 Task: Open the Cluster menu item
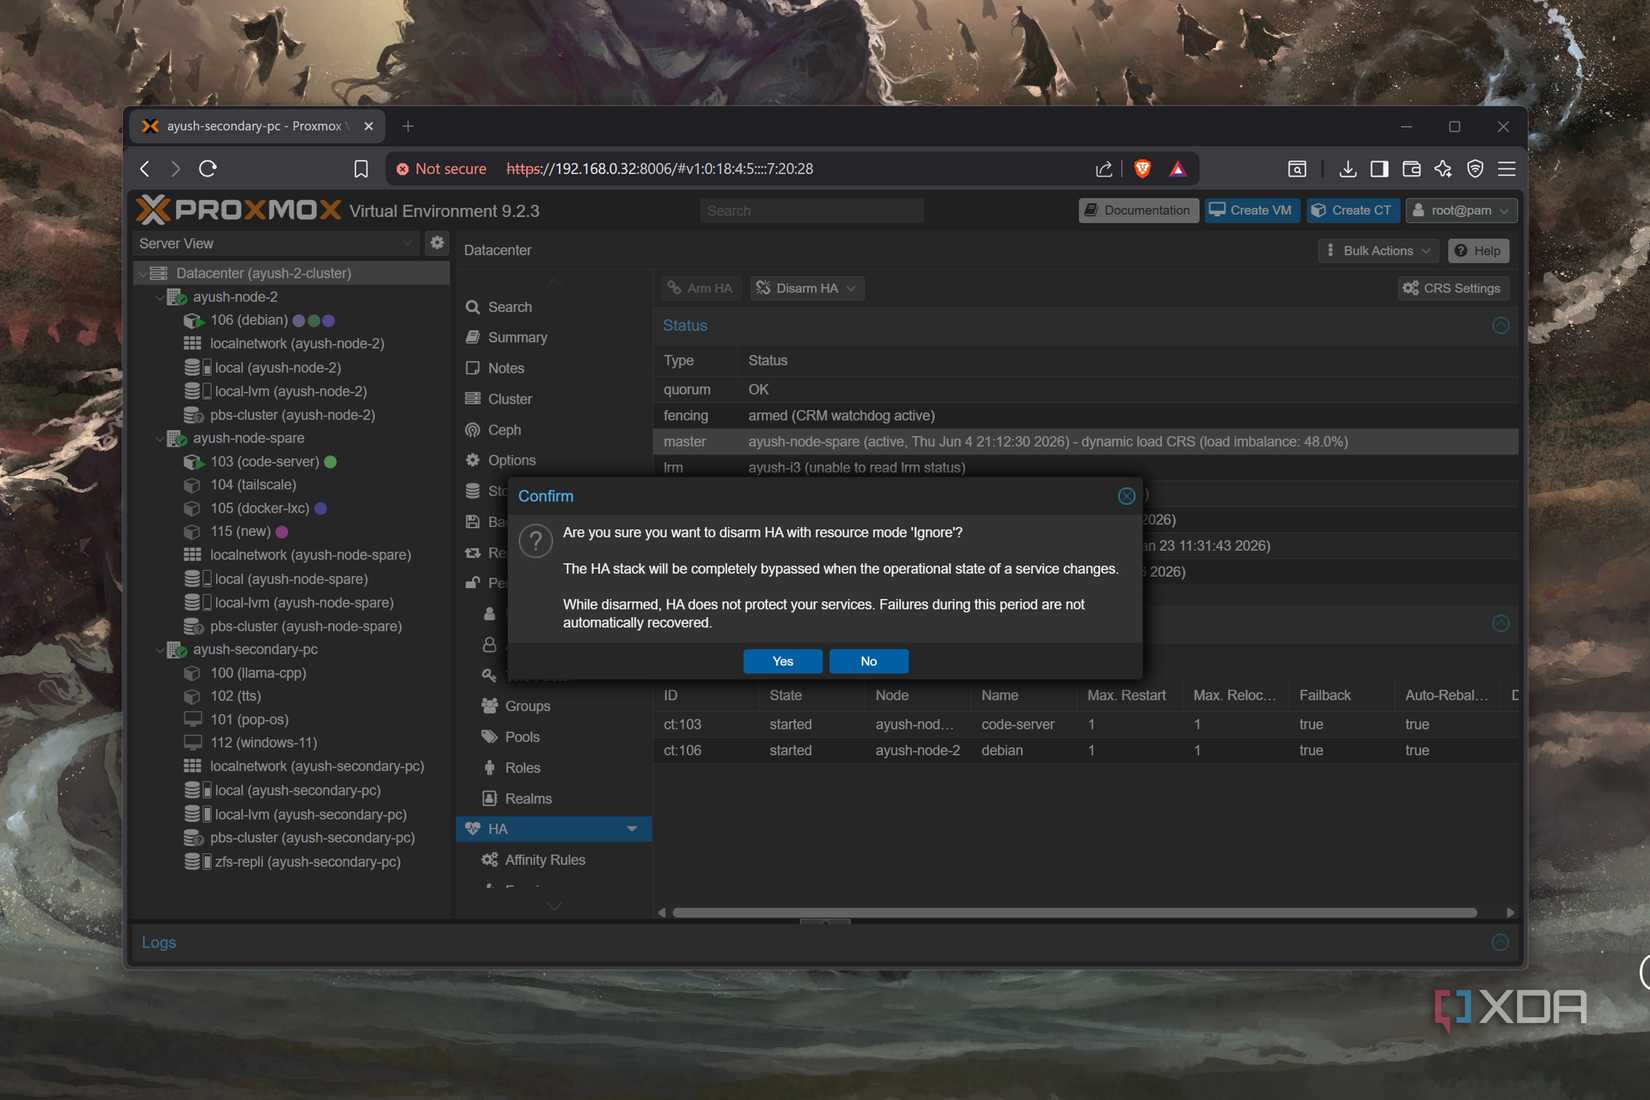tap(509, 399)
